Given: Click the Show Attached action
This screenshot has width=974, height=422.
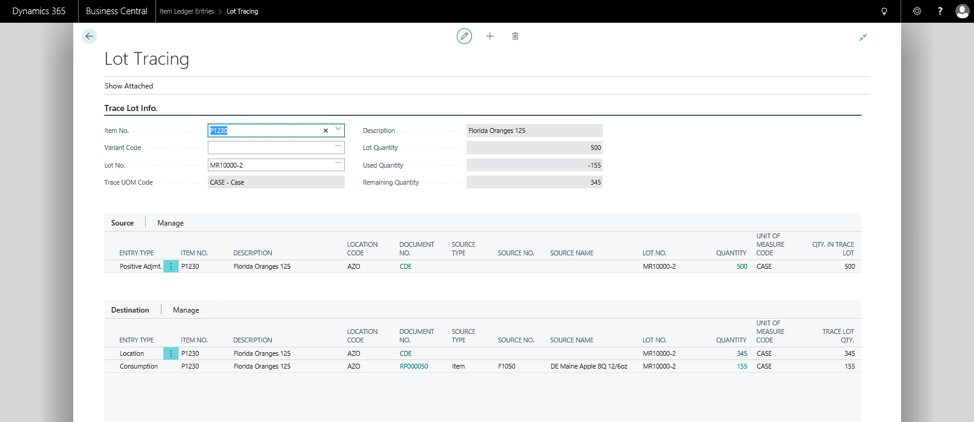Looking at the screenshot, I should [129, 86].
